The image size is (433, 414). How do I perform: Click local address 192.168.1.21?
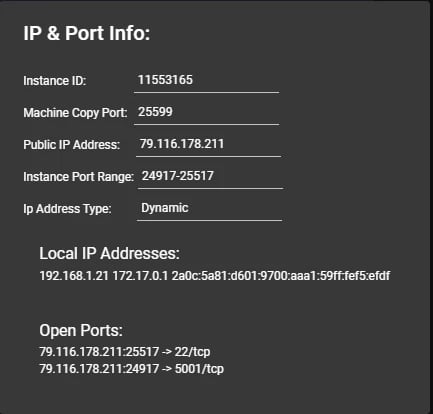(74, 276)
